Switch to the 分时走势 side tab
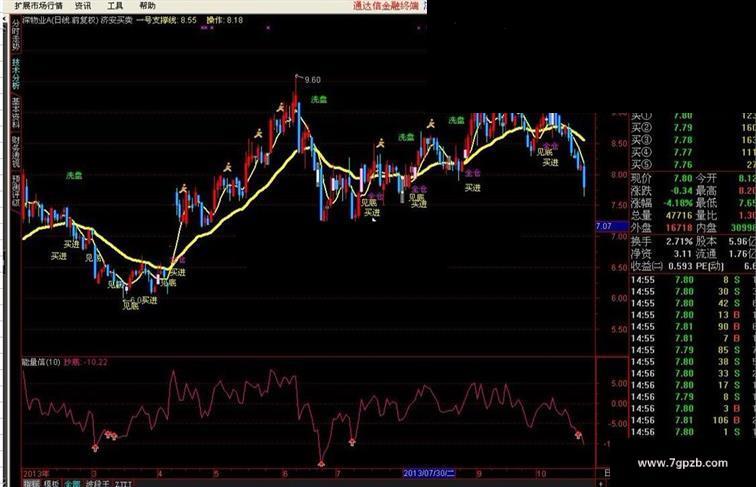Screen dimensions: 756x487 coord(15,35)
